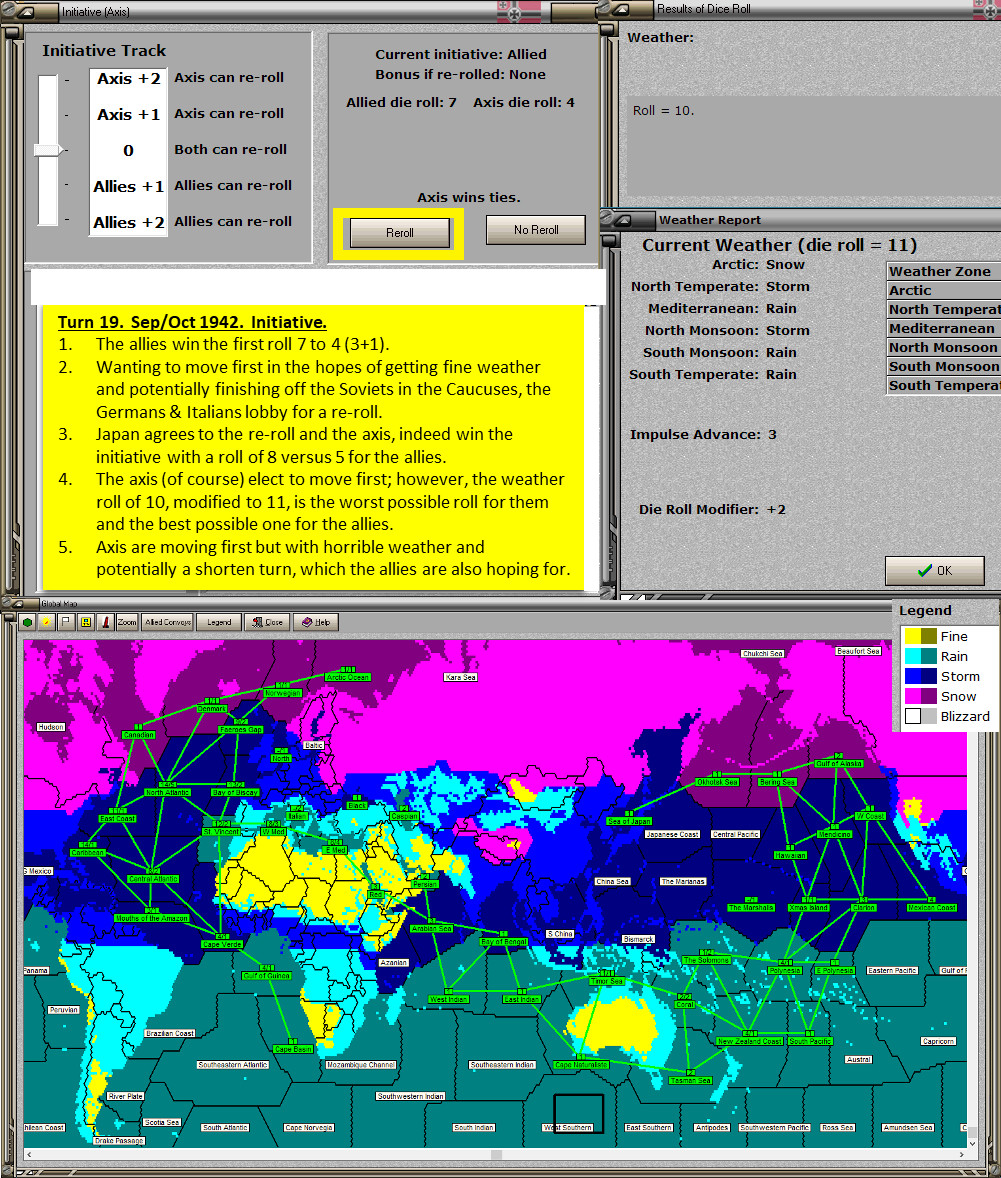
Task: Select the North Monsoon row in Weather Zone table
Action: [944, 347]
